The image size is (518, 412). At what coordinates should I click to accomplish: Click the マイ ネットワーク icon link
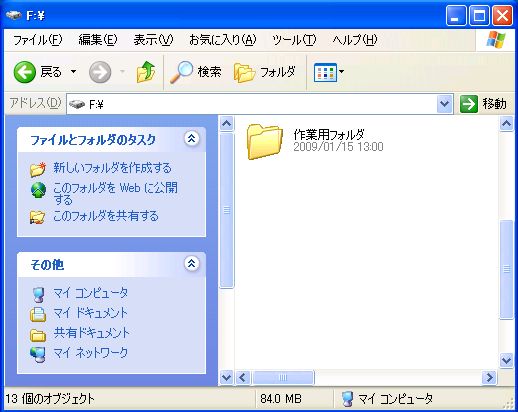tap(38, 355)
